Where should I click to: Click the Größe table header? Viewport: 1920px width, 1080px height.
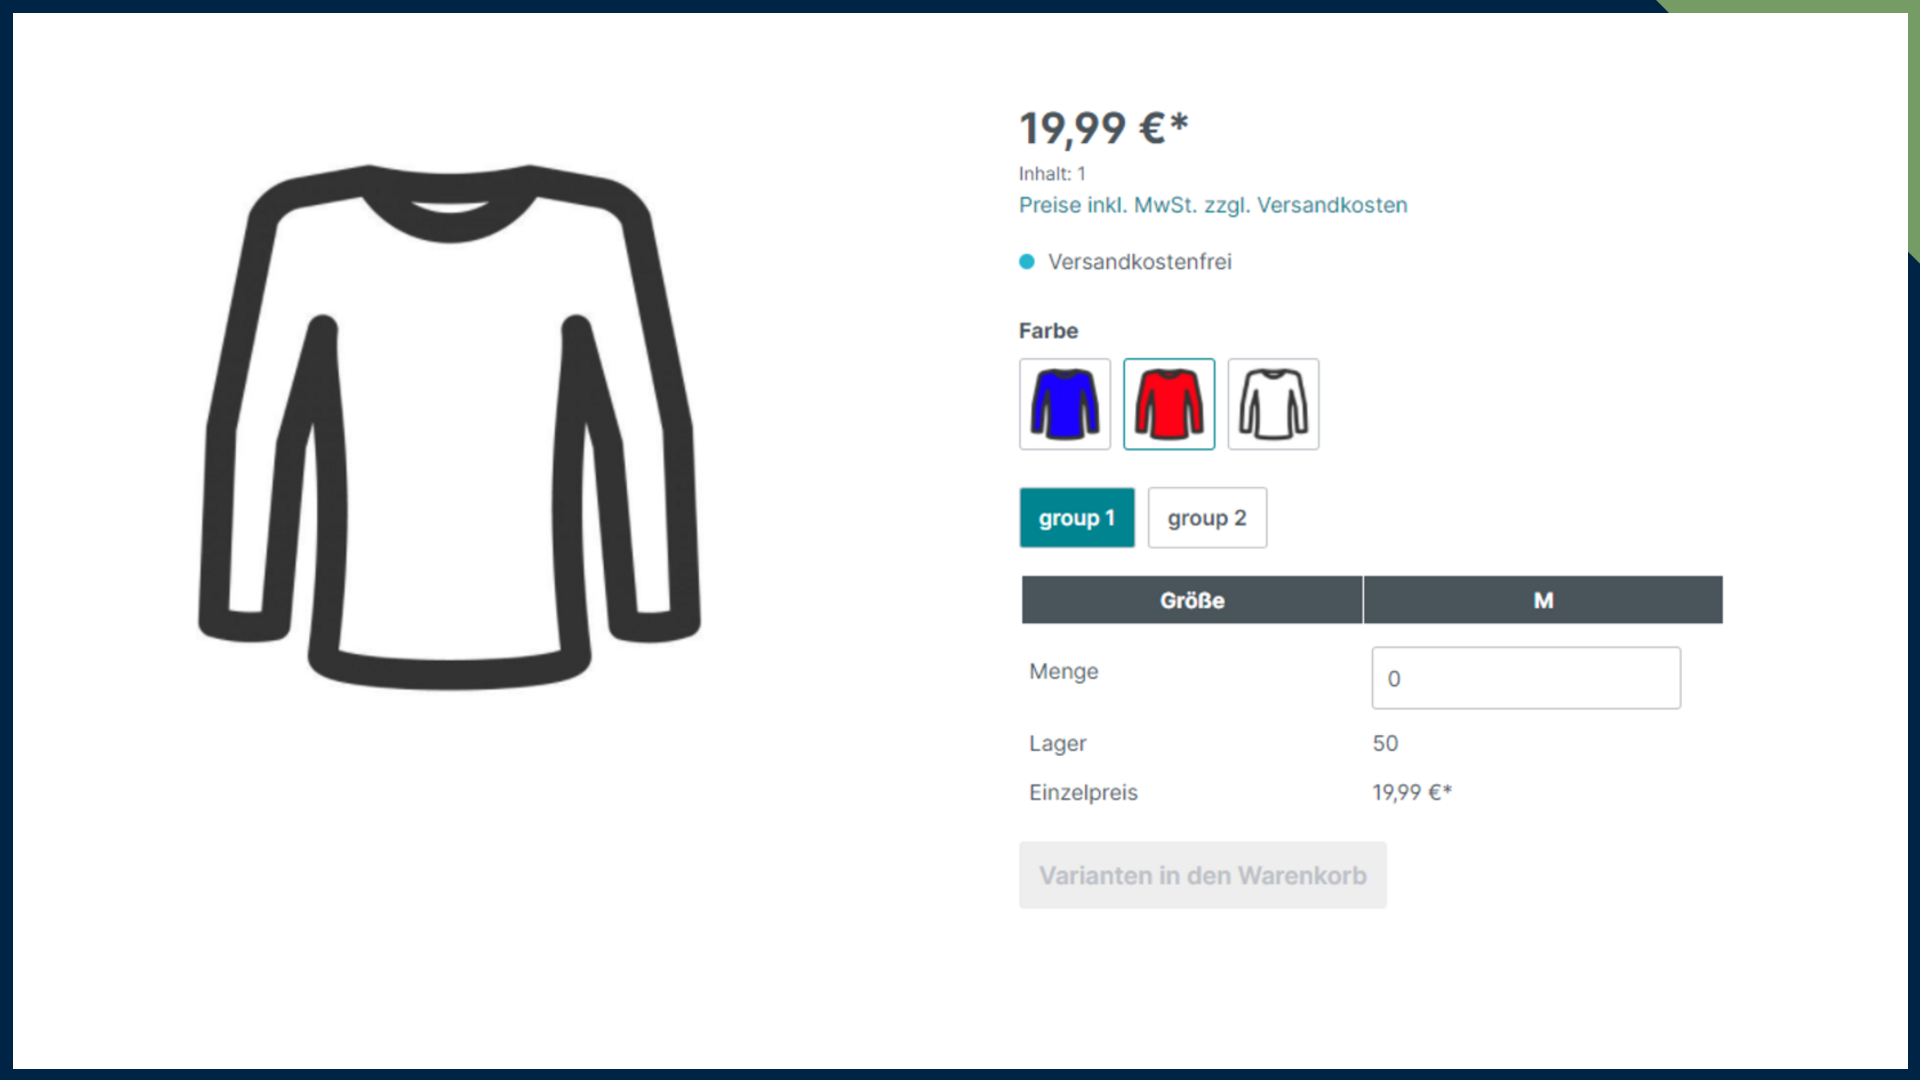pos(1192,600)
